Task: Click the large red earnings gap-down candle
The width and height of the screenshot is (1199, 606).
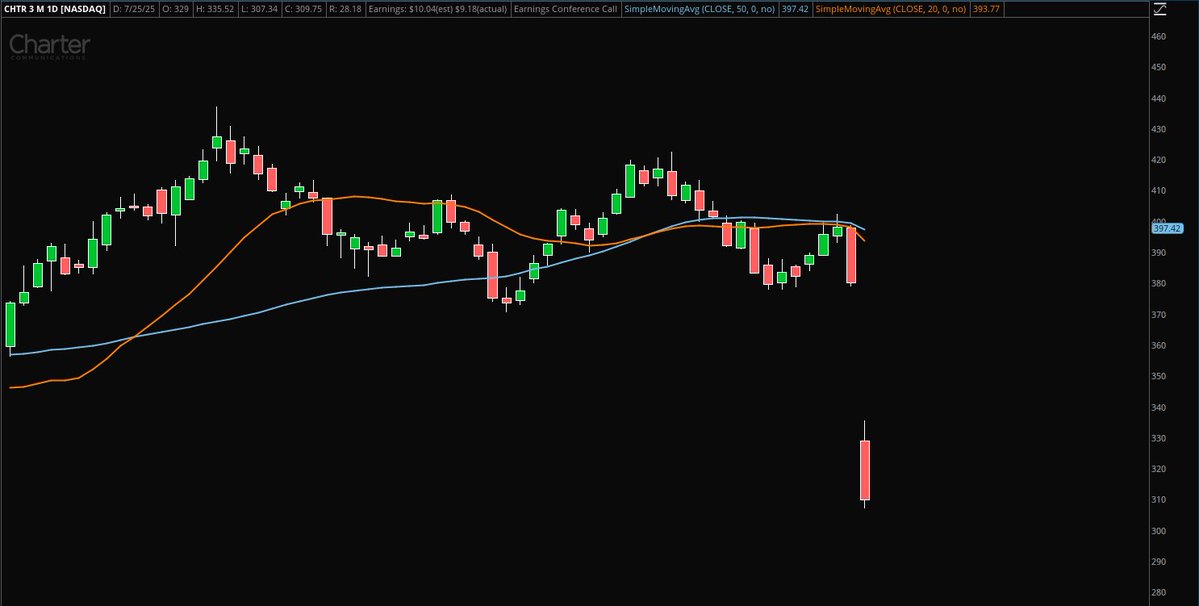Action: (865, 469)
